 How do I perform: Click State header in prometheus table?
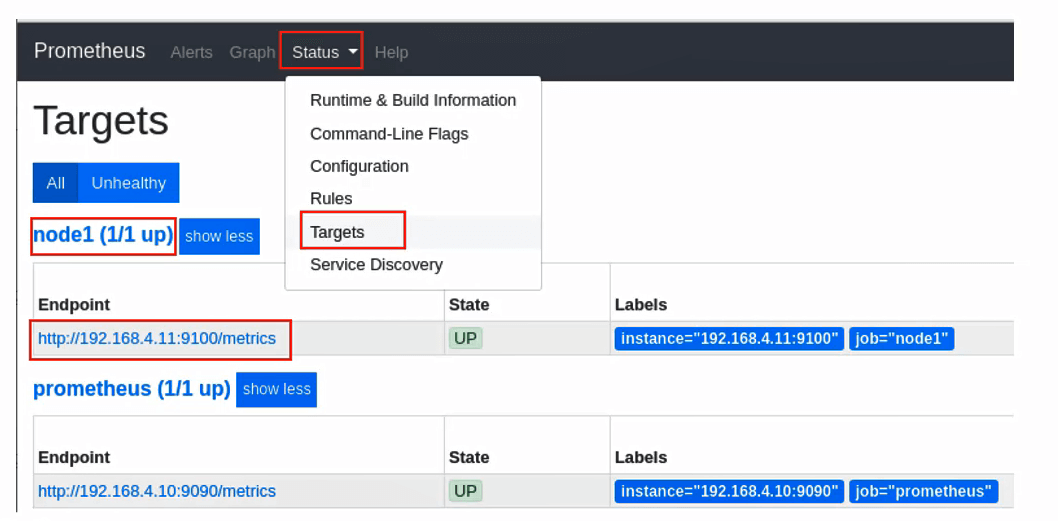pos(469,458)
